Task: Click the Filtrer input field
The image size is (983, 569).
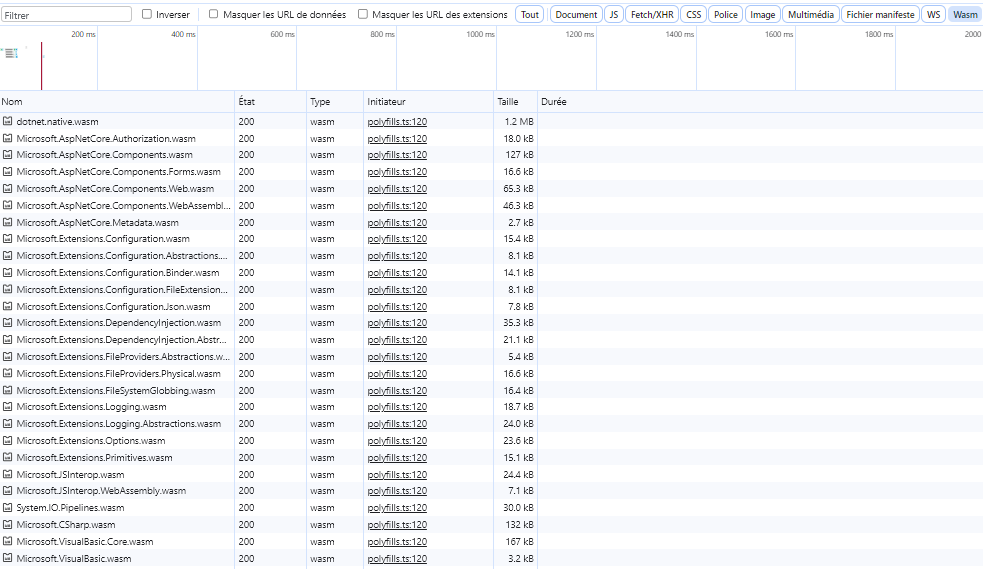Action: 66,14
